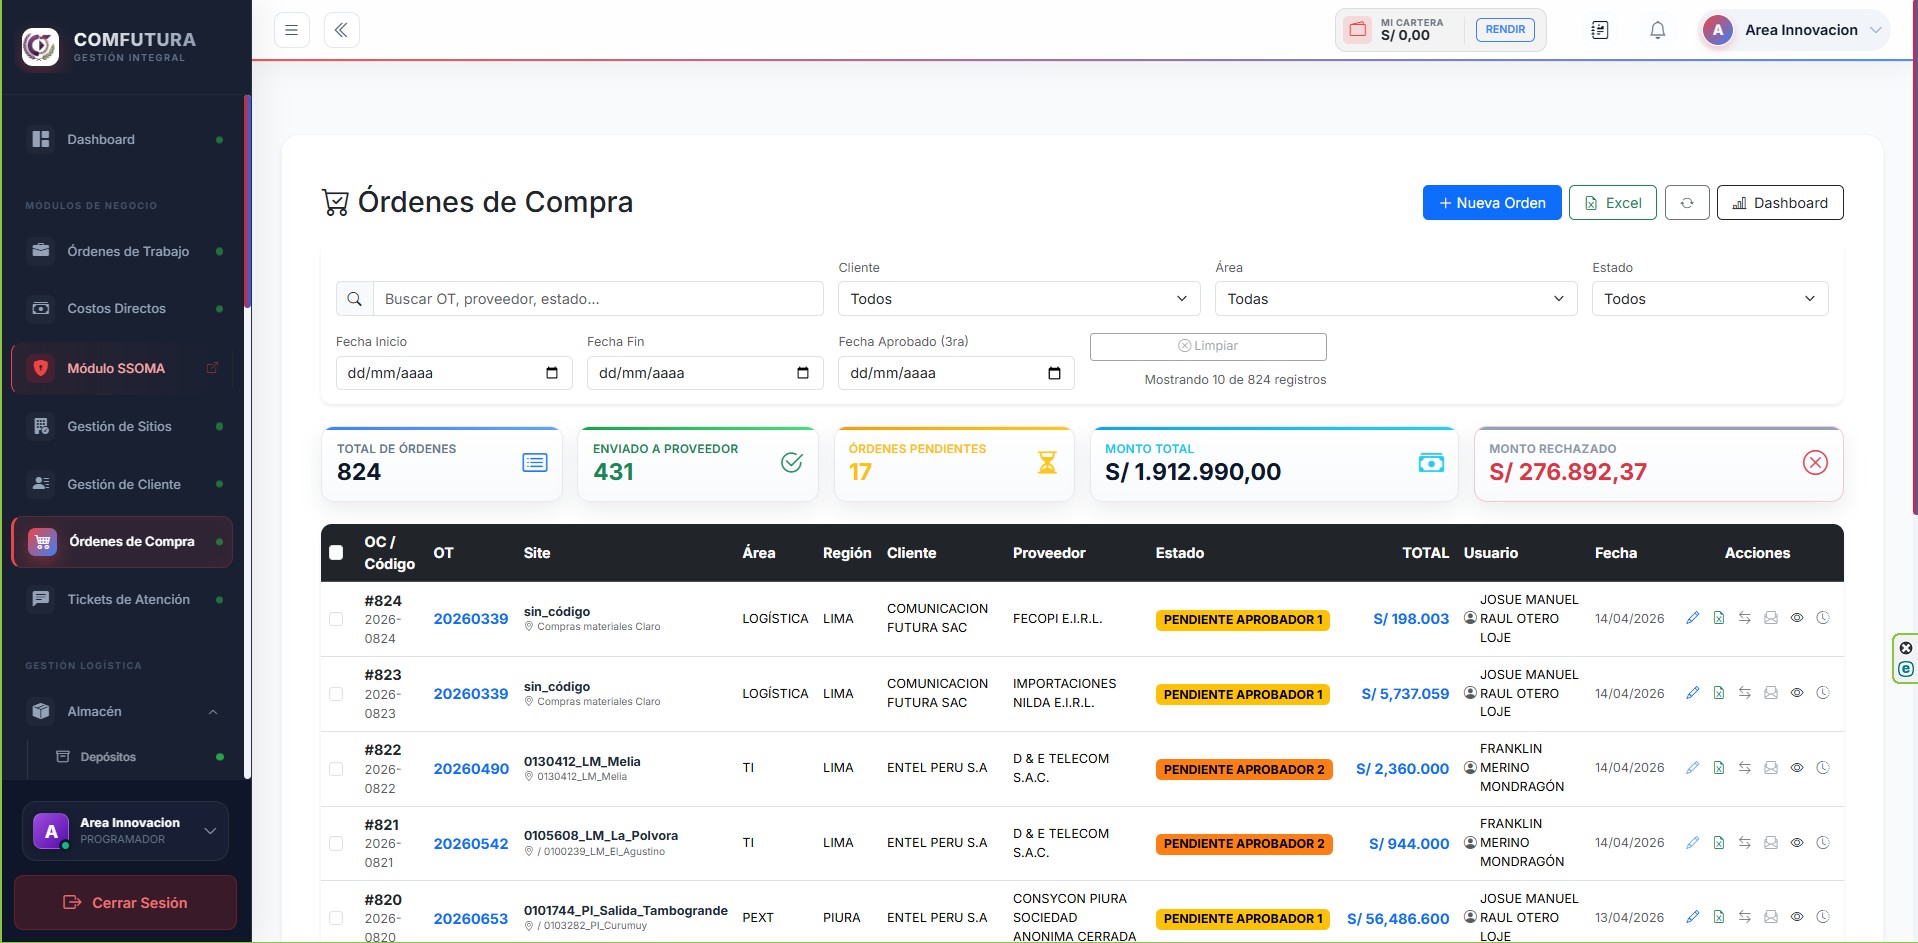The height and width of the screenshot is (943, 1918).
Task: Open OT link 20260490
Action: 471,769
